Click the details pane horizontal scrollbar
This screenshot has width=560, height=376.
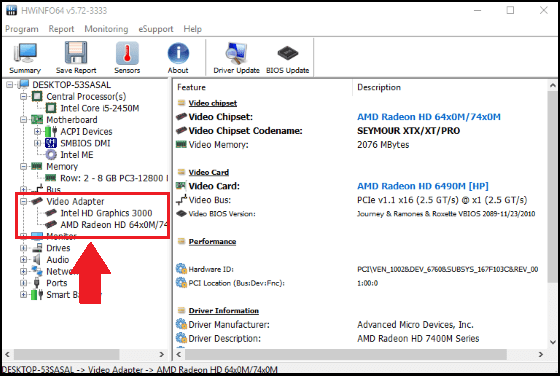[x=346, y=355]
